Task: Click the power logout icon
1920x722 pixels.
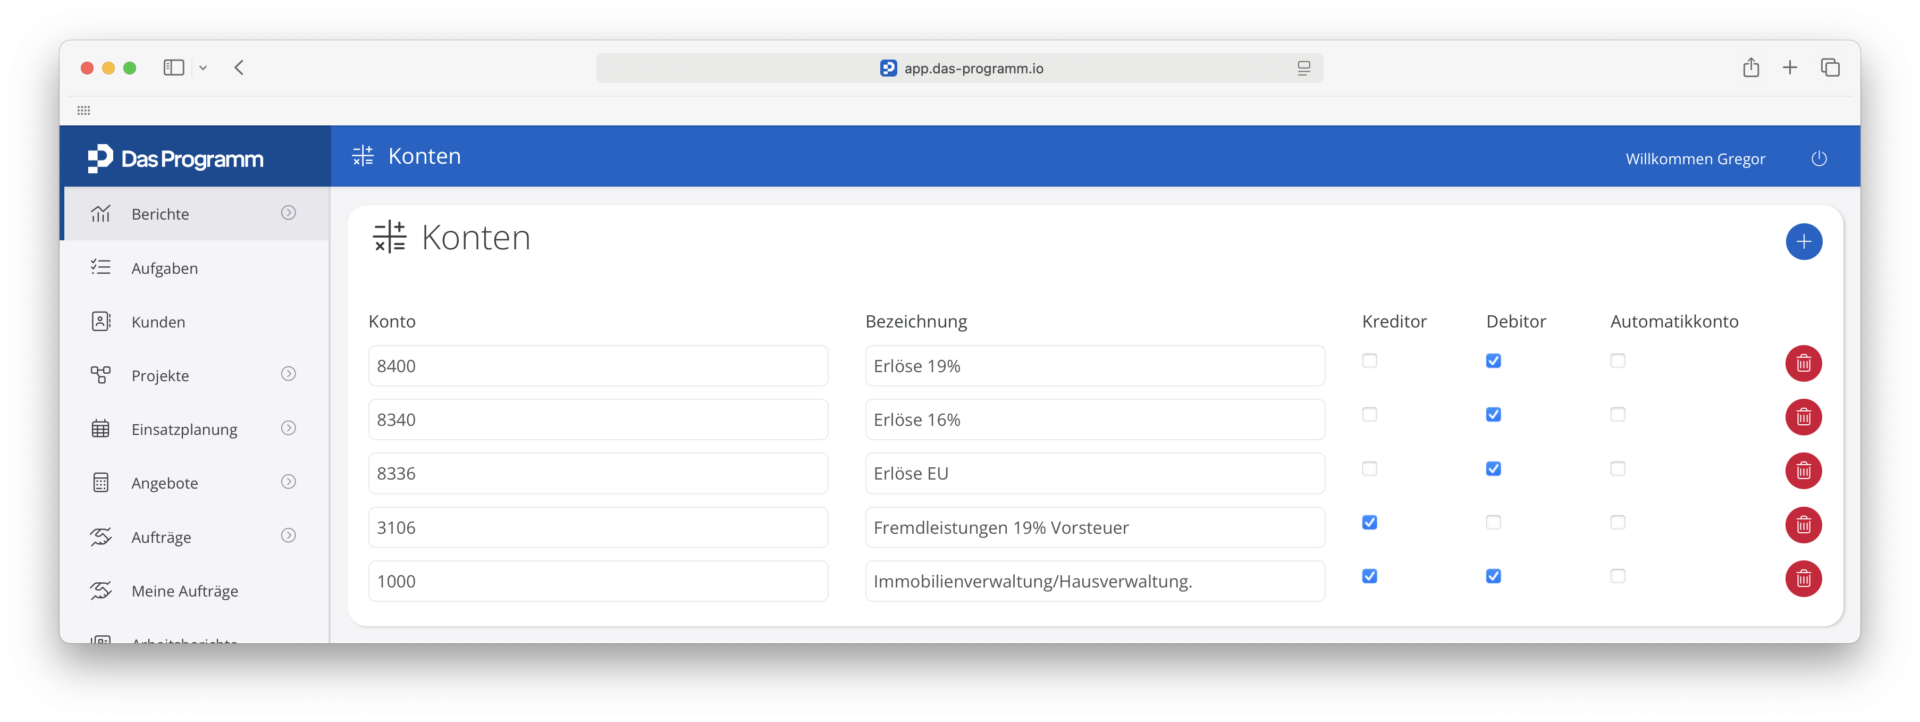Action: pos(1819,159)
